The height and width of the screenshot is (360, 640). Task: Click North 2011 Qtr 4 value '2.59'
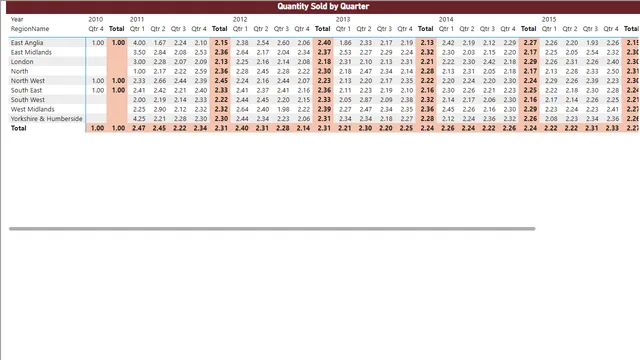[201, 71]
